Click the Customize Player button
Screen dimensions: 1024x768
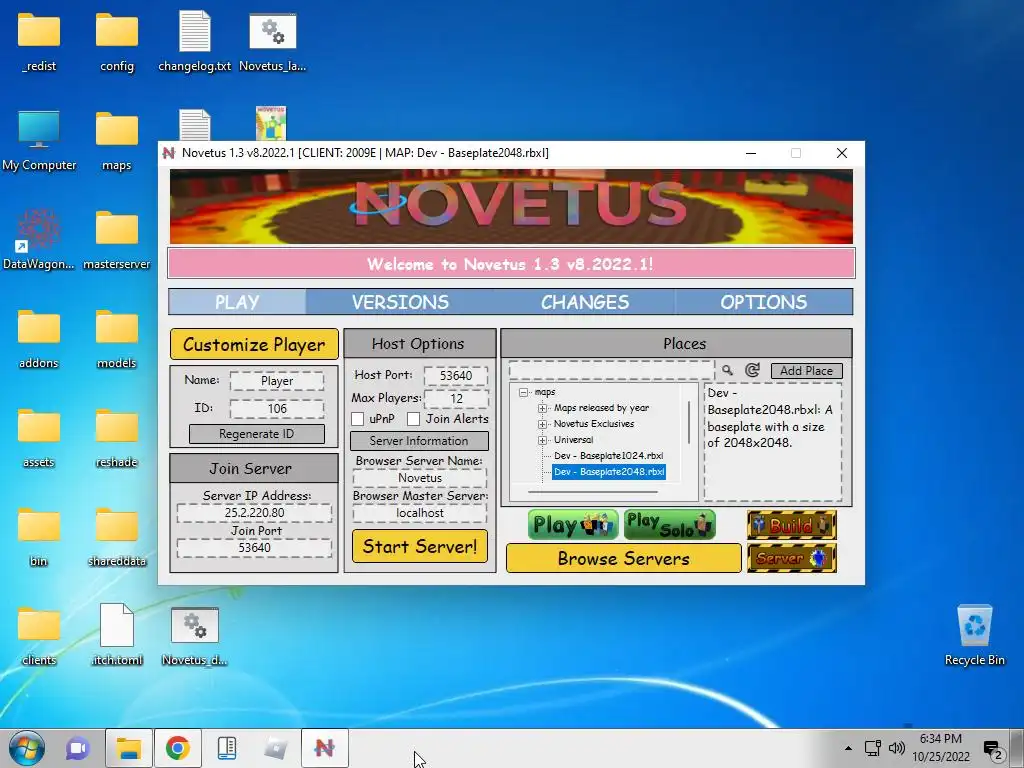click(254, 344)
